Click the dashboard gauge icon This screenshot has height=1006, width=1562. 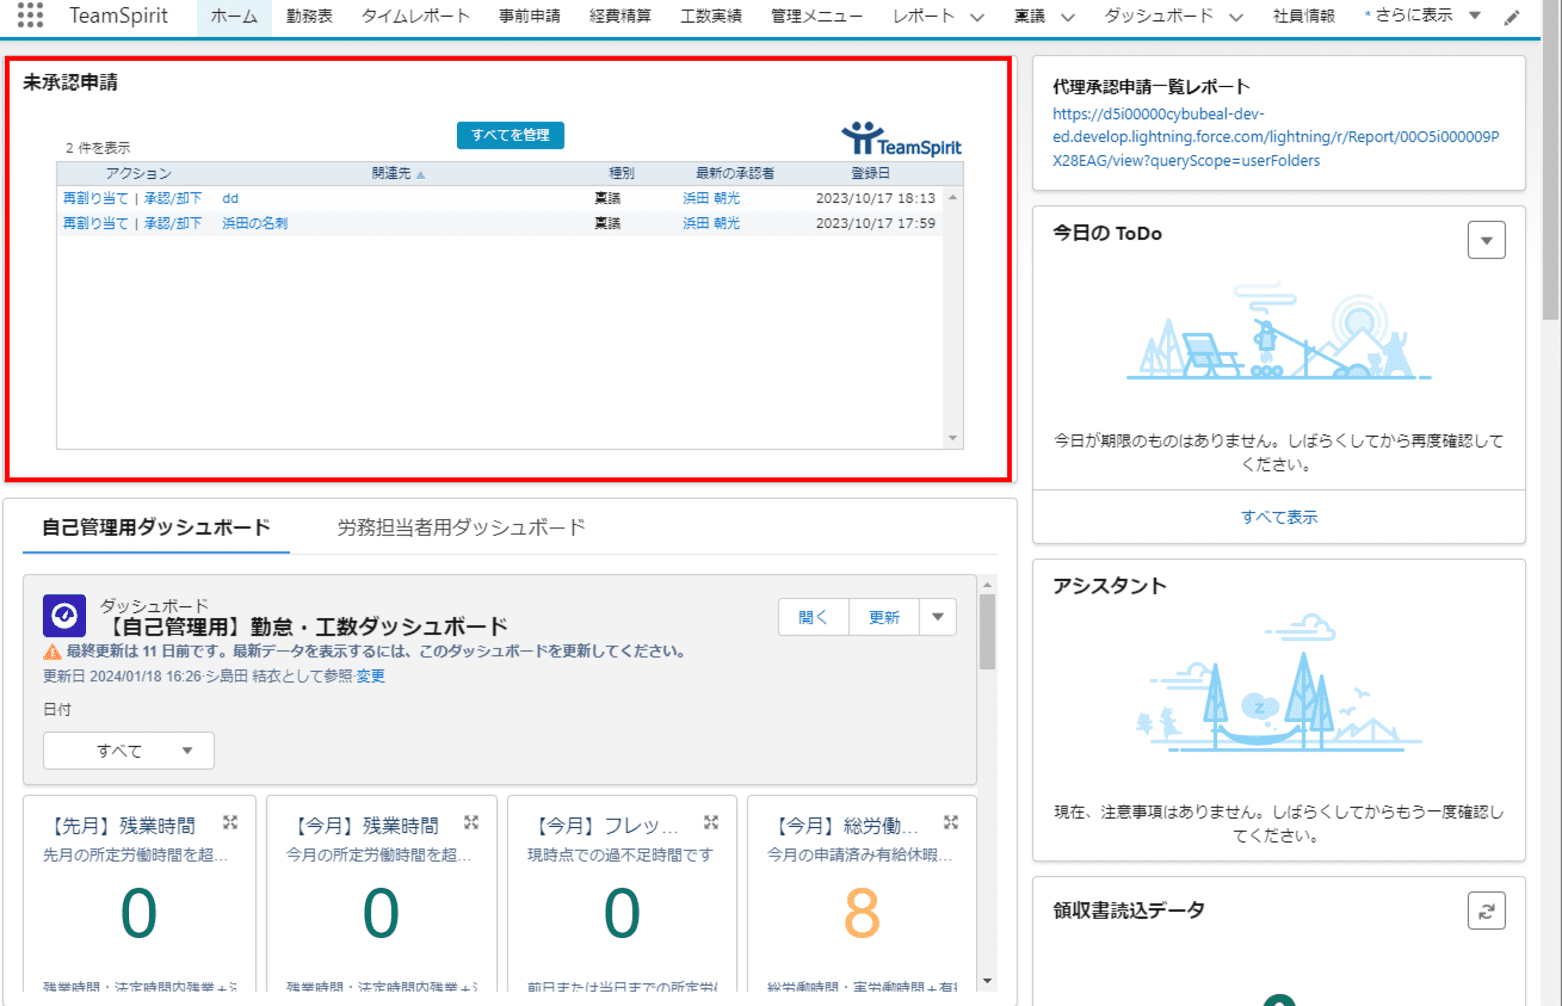point(64,616)
